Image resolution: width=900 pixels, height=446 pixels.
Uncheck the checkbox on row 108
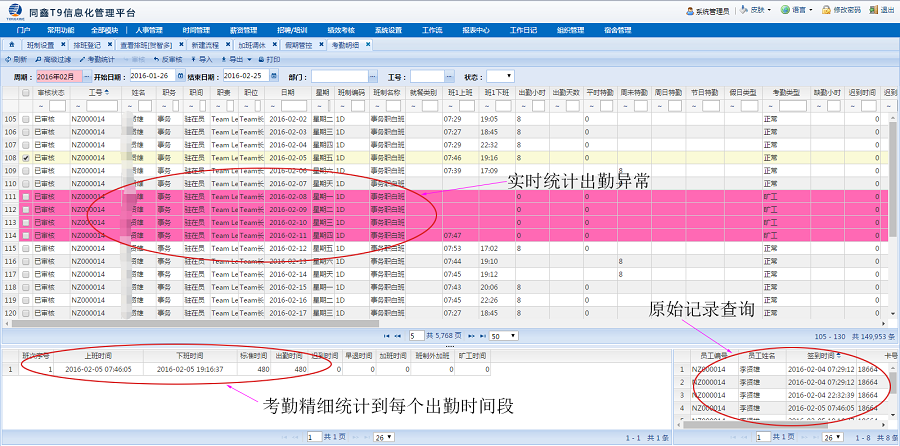(x=26, y=157)
